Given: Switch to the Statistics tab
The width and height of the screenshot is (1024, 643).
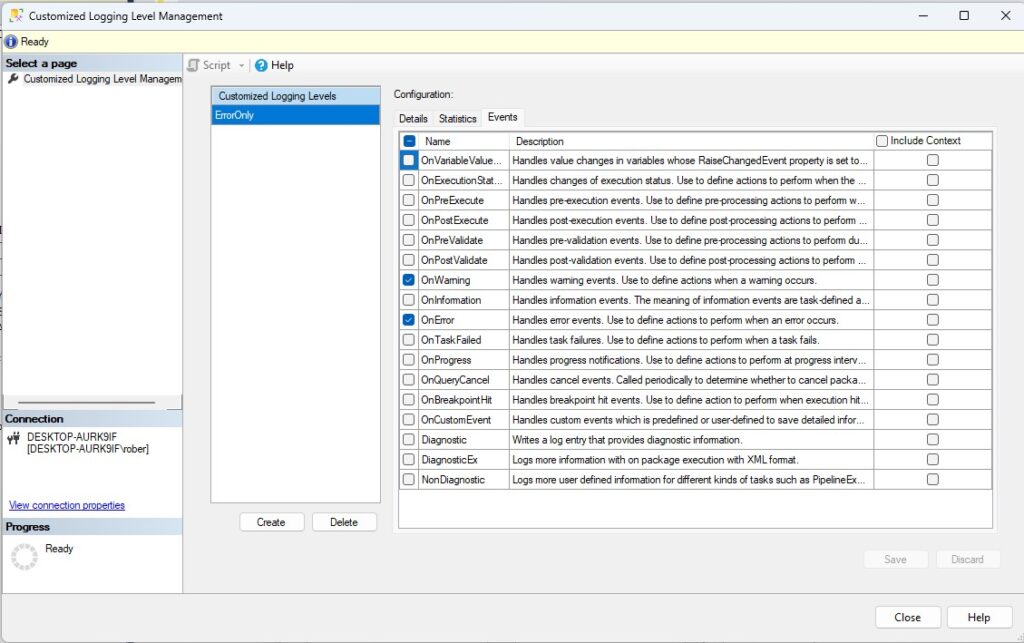Looking at the screenshot, I should click(457, 117).
